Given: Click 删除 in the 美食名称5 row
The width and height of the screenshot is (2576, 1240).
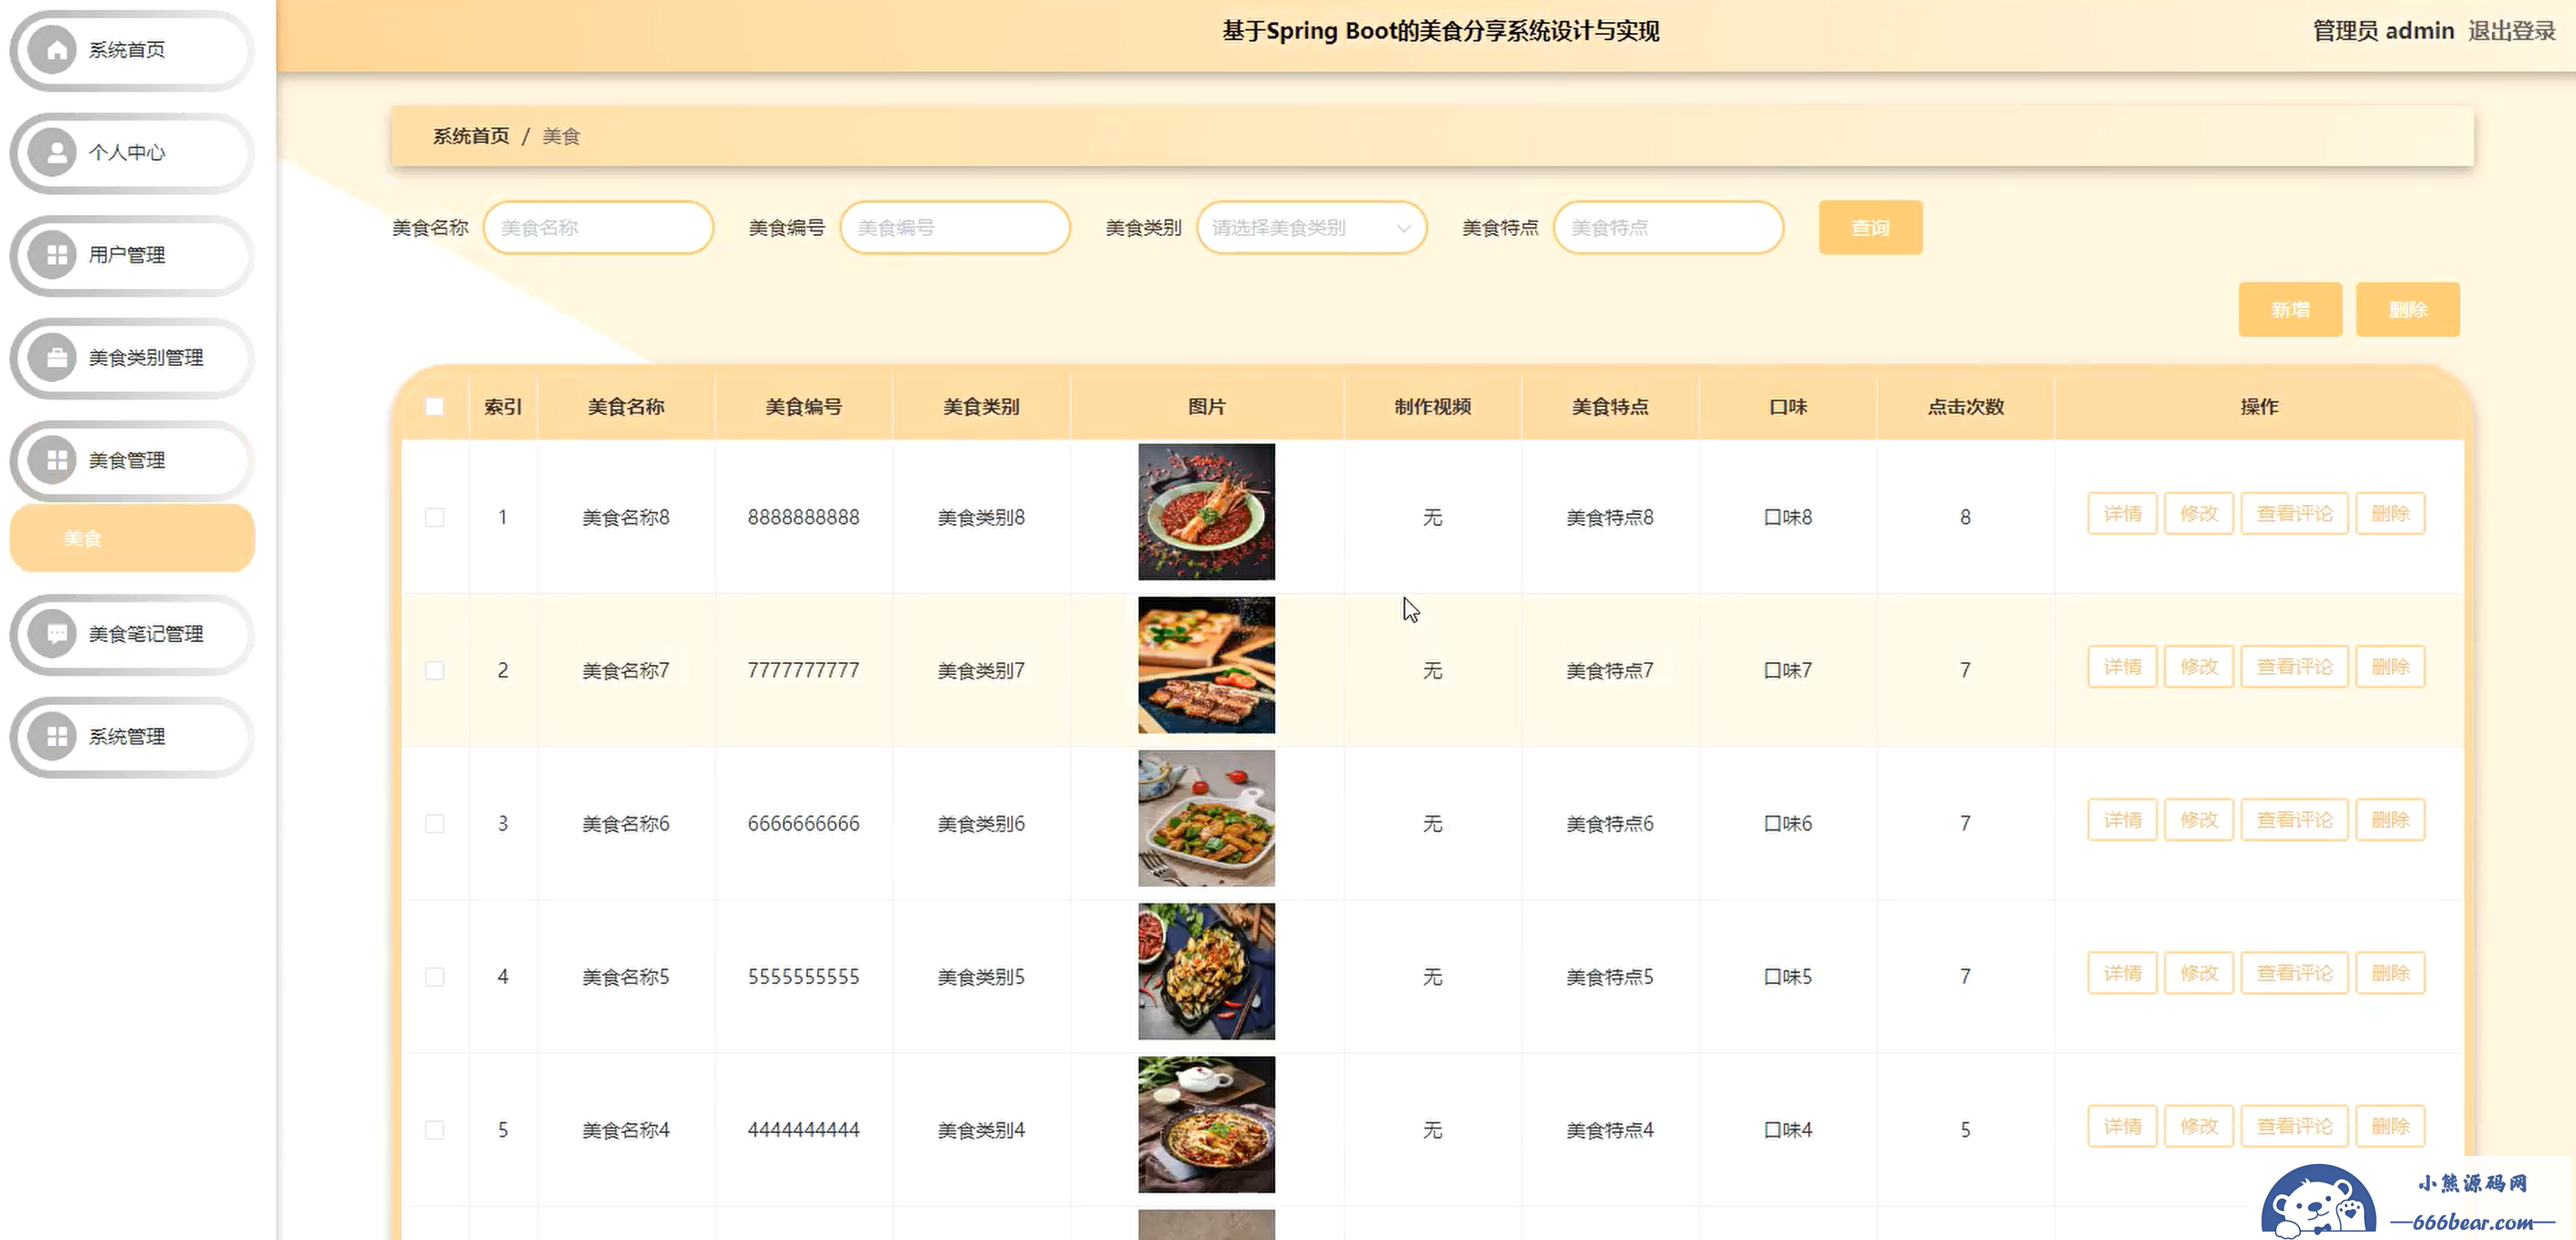Looking at the screenshot, I should click(2390, 973).
